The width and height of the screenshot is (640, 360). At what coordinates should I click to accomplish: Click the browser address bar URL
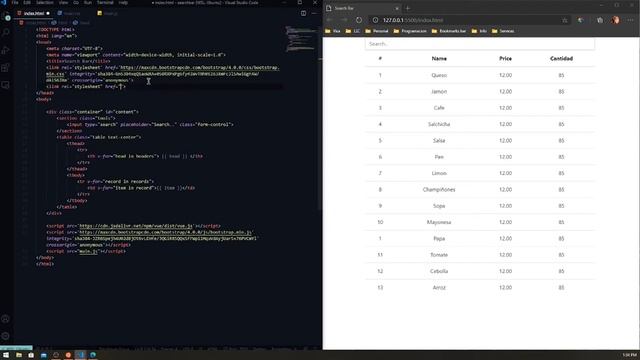point(413,20)
